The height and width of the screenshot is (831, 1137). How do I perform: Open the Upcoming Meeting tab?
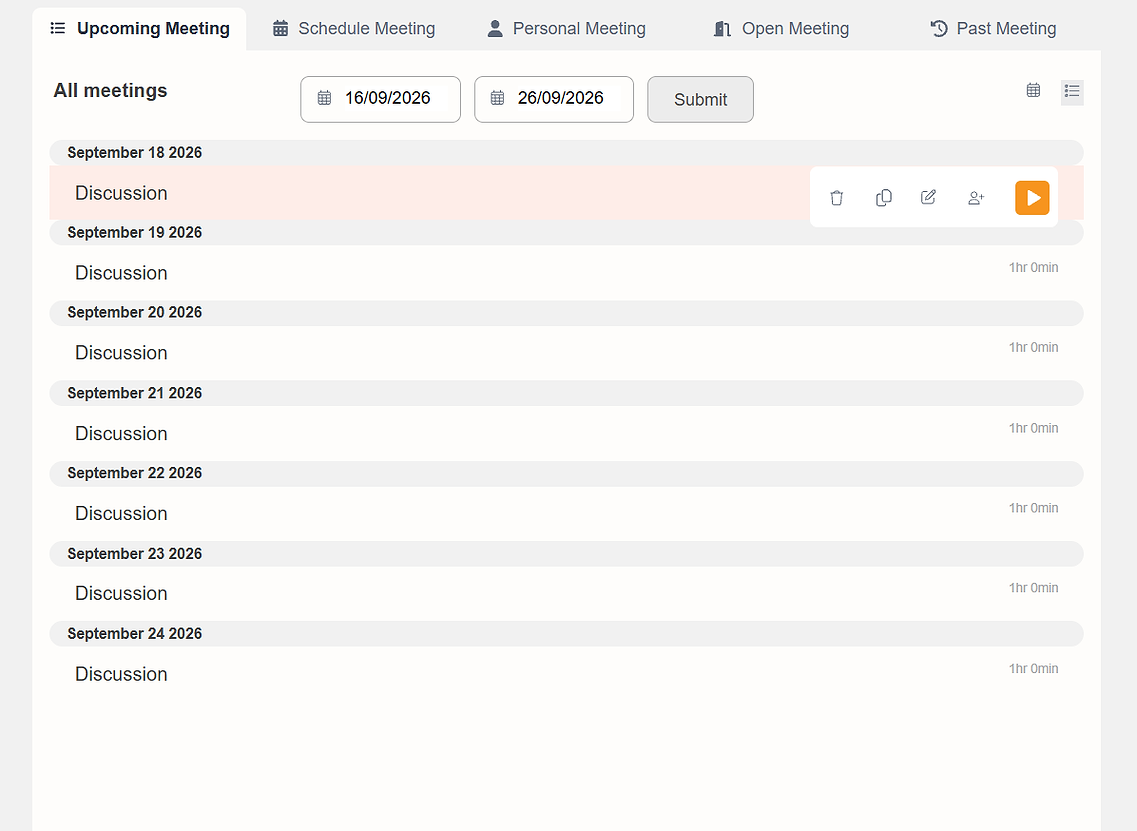click(x=139, y=29)
